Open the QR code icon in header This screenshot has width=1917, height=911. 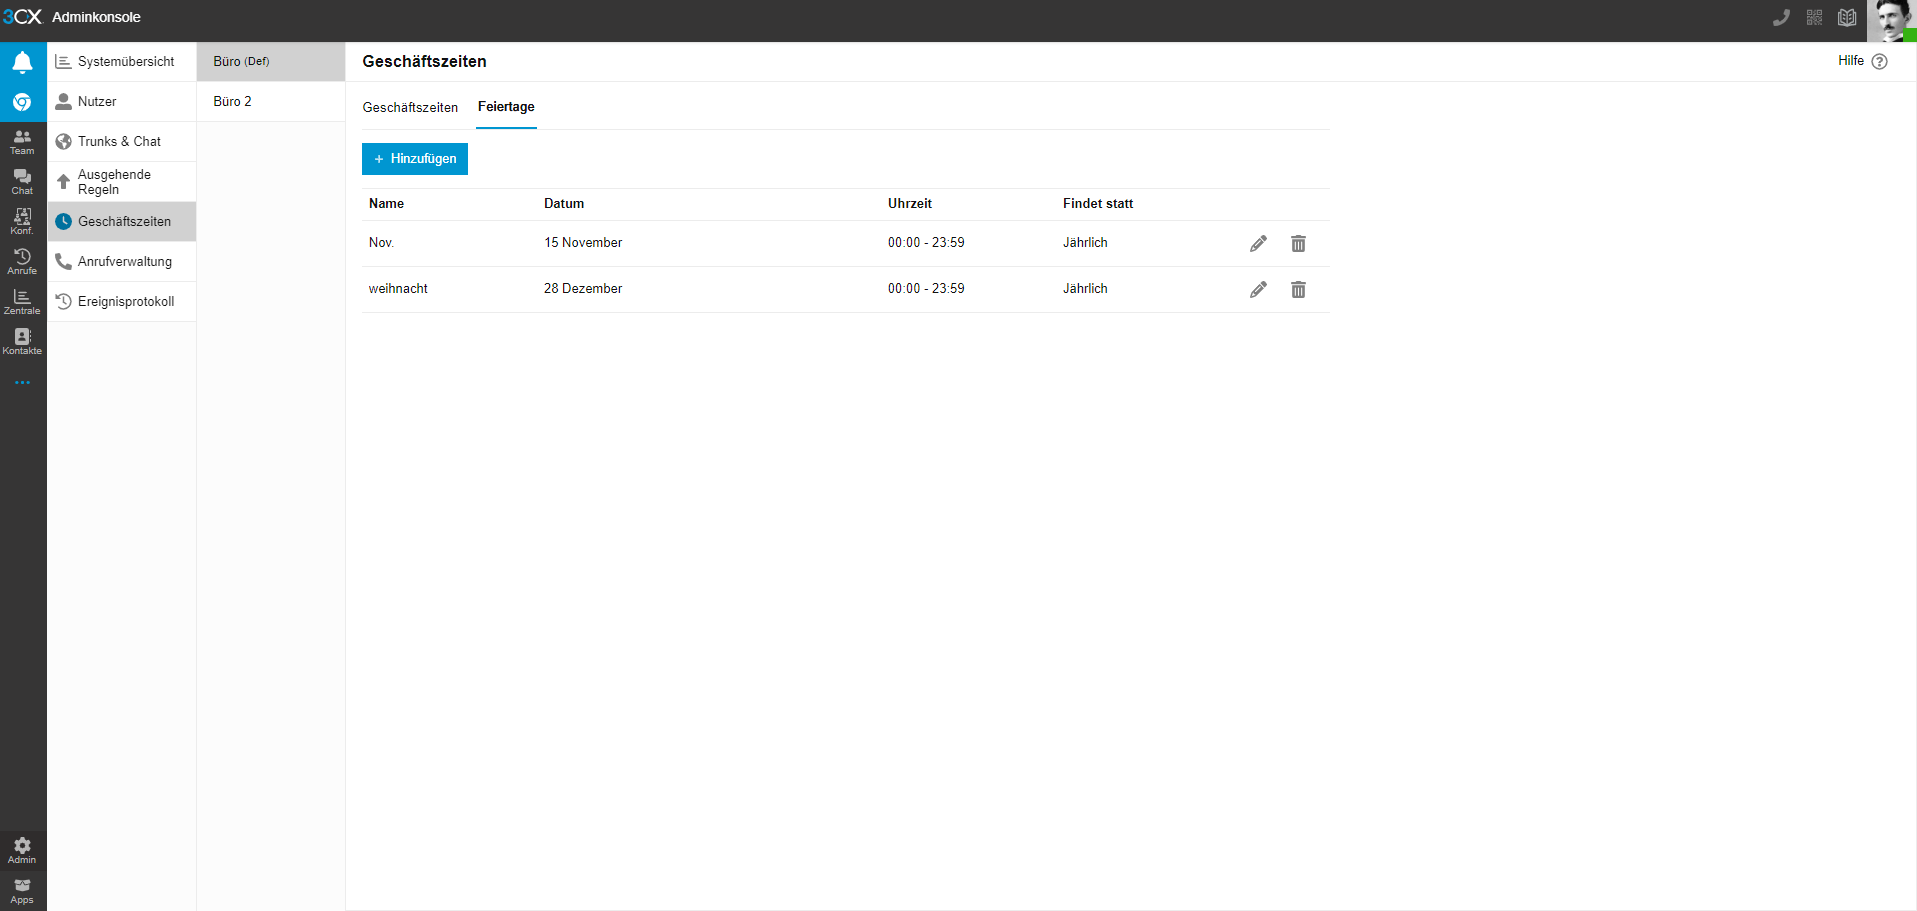pos(1814,18)
